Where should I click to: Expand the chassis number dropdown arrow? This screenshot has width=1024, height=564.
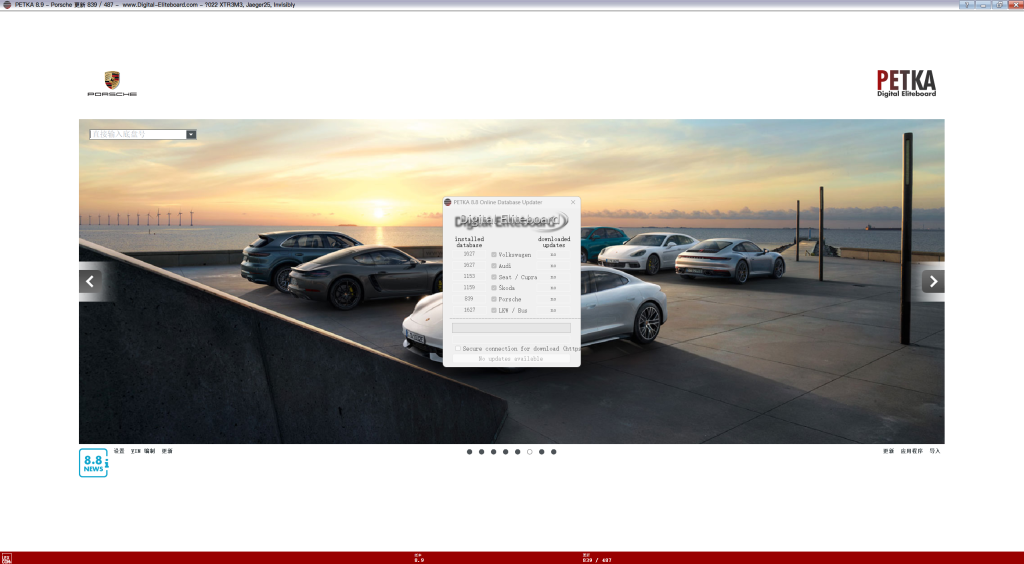[x=191, y=134]
